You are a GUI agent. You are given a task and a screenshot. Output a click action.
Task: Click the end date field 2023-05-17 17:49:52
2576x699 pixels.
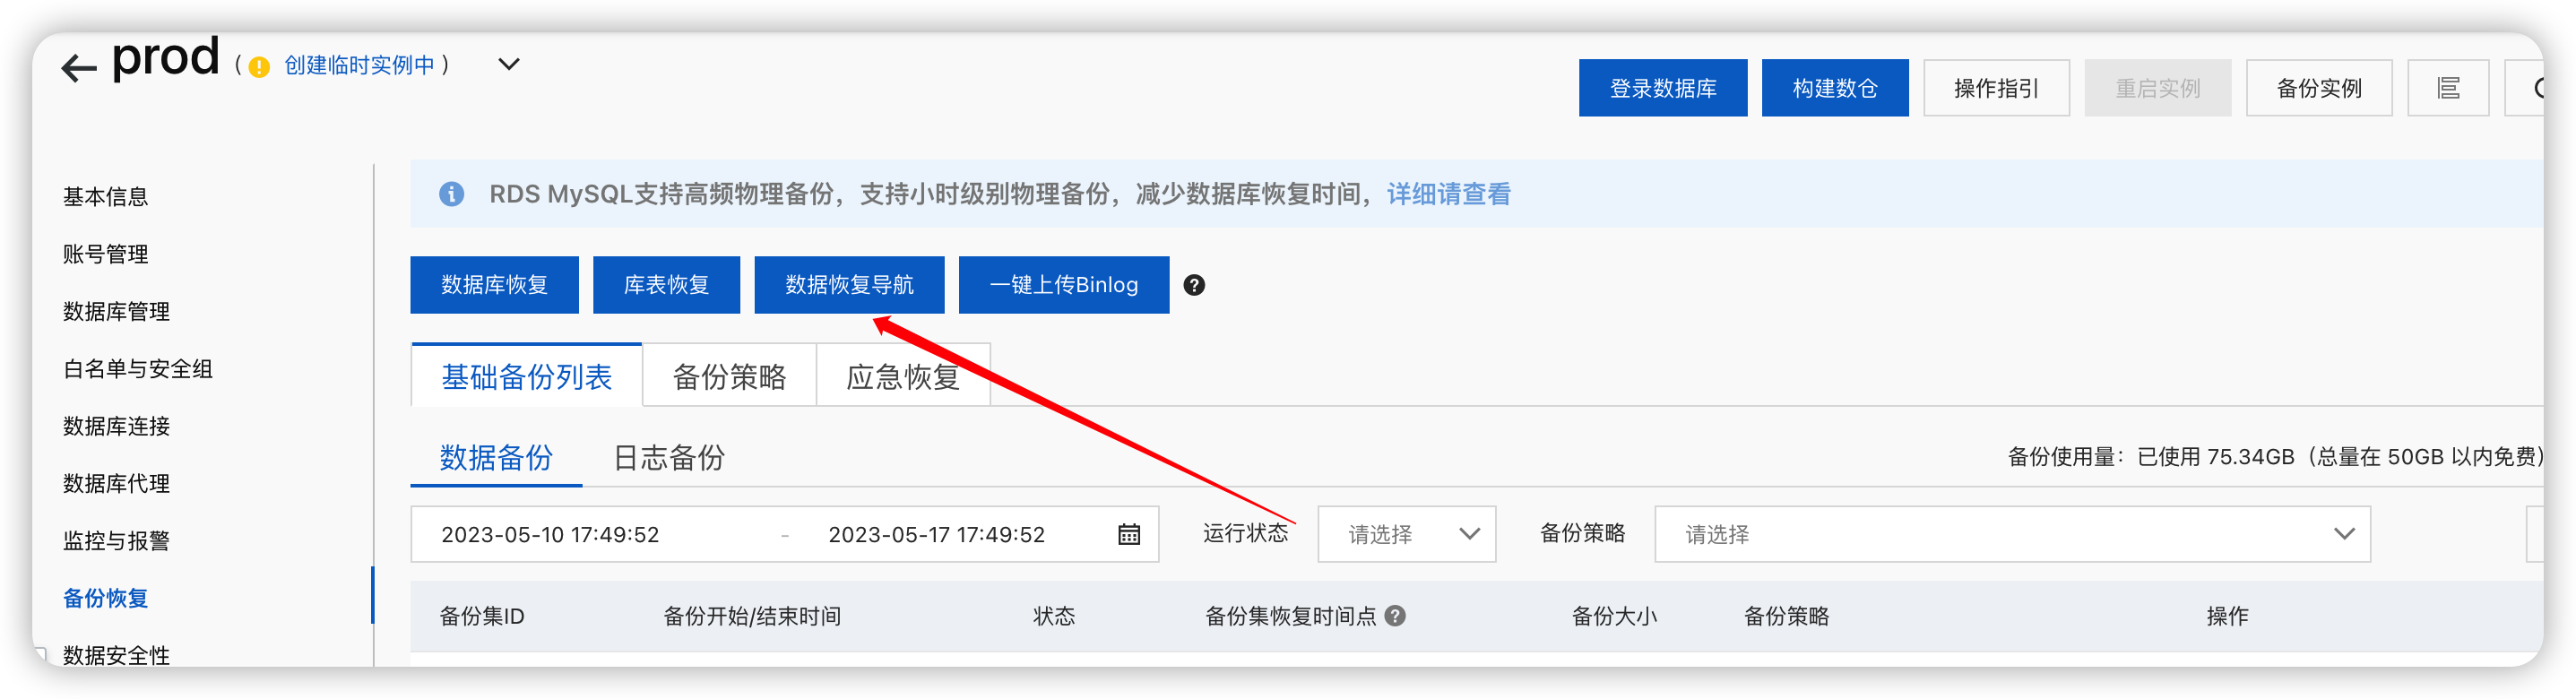936,535
